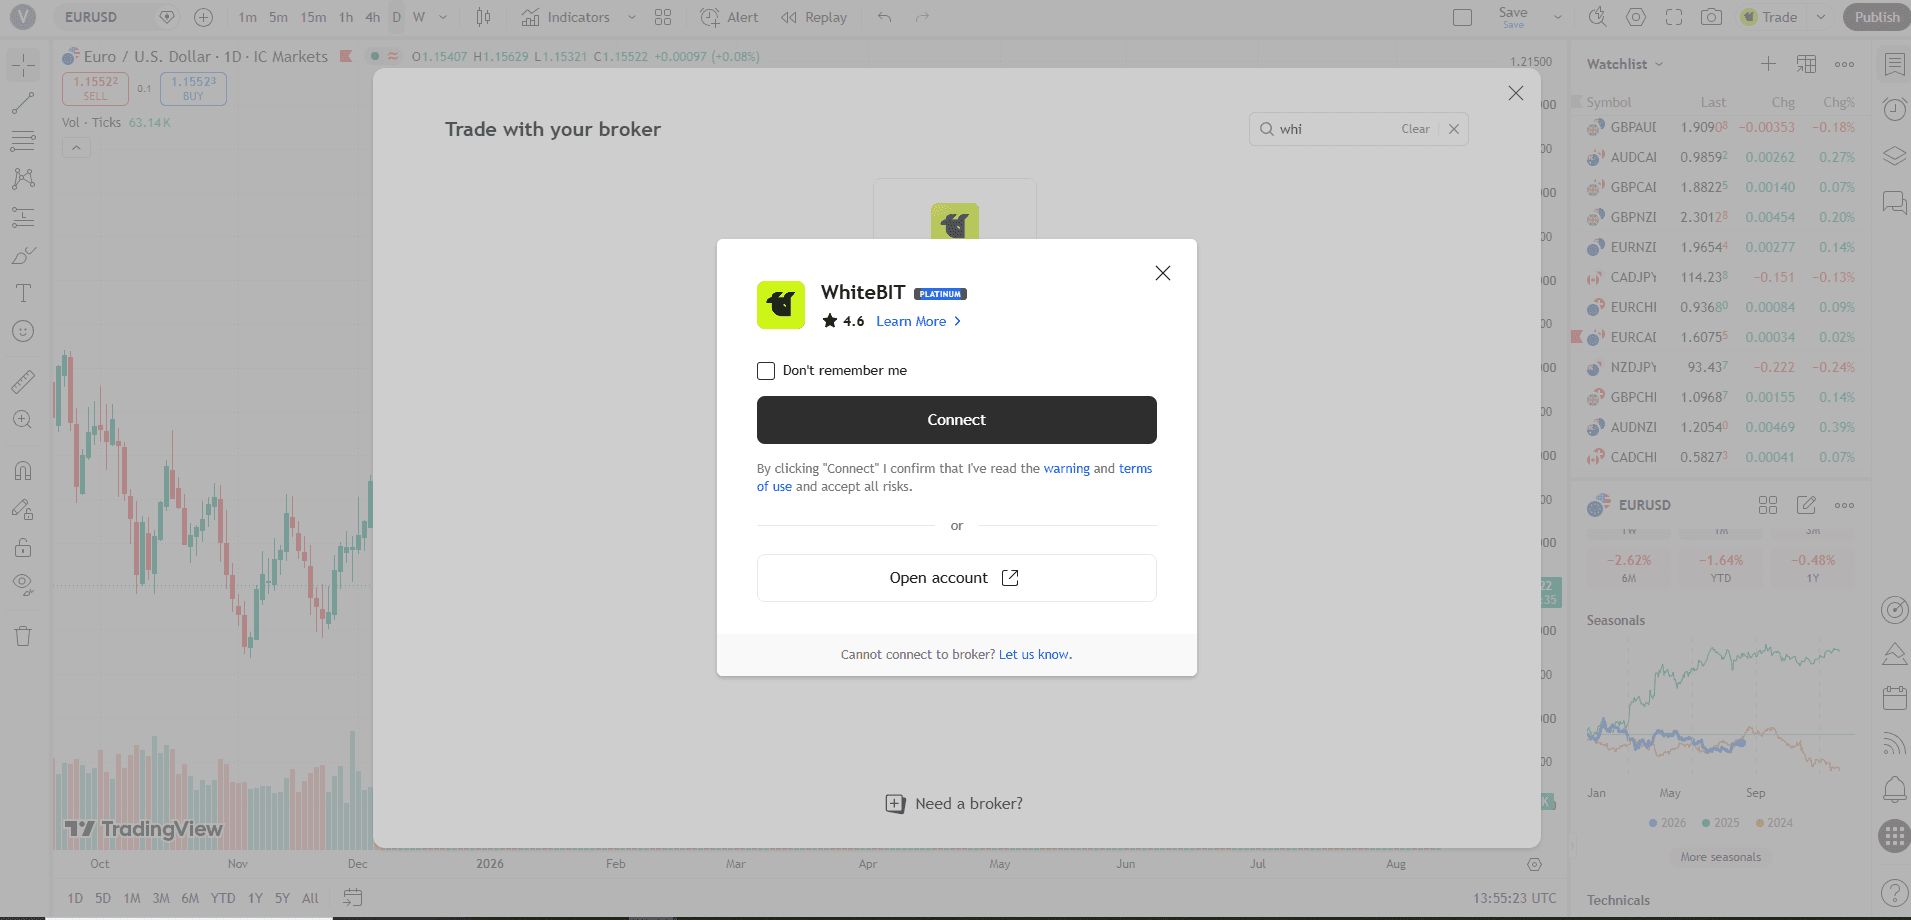Clear the broker search text
The height and width of the screenshot is (920, 1911).
(x=1415, y=129)
